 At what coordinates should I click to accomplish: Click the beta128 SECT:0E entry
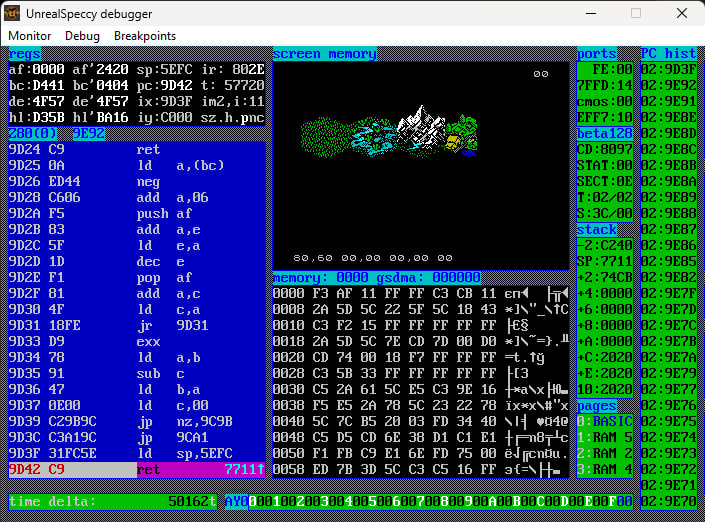(x=605, y=182)
